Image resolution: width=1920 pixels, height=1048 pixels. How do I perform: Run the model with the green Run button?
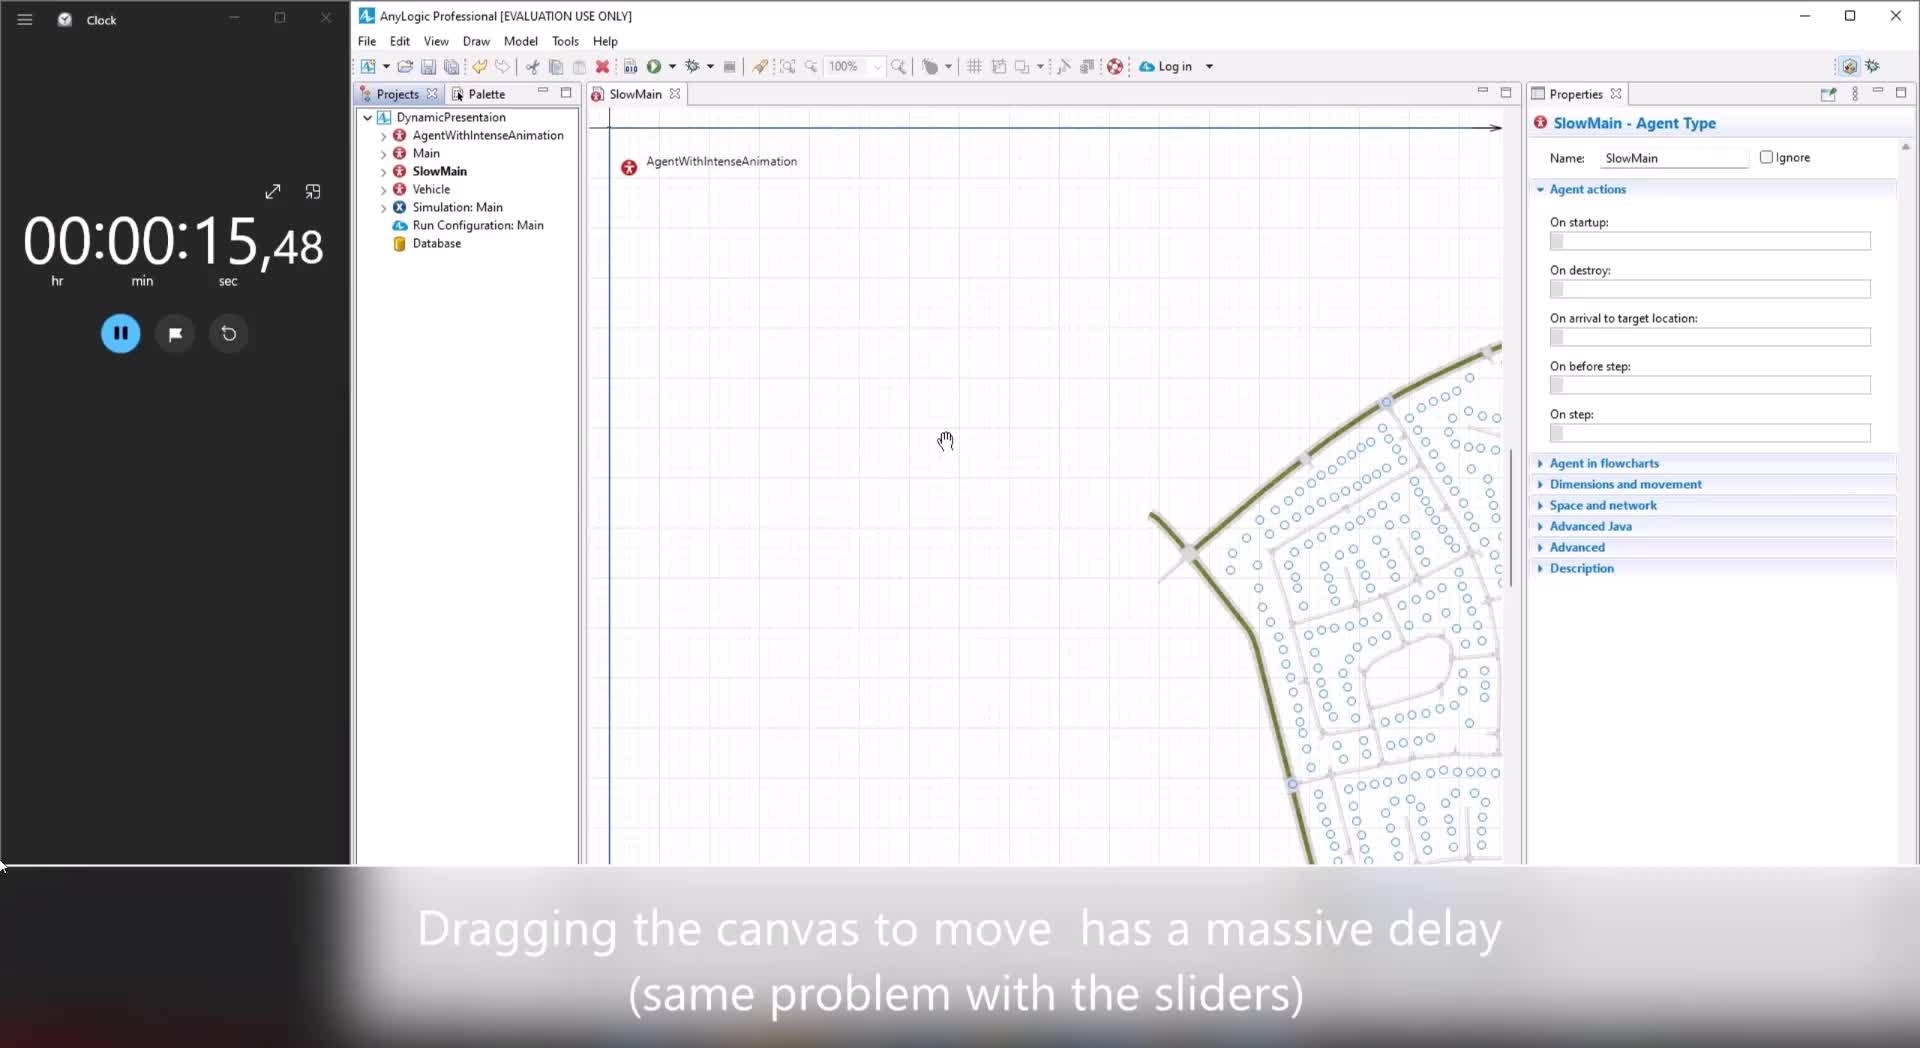pos(653,66)
